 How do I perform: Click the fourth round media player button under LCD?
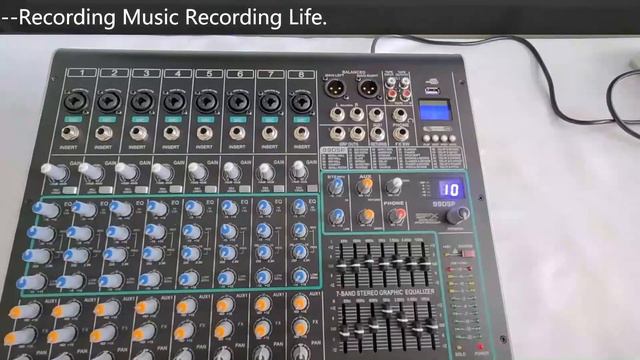(x=452, y=138)
